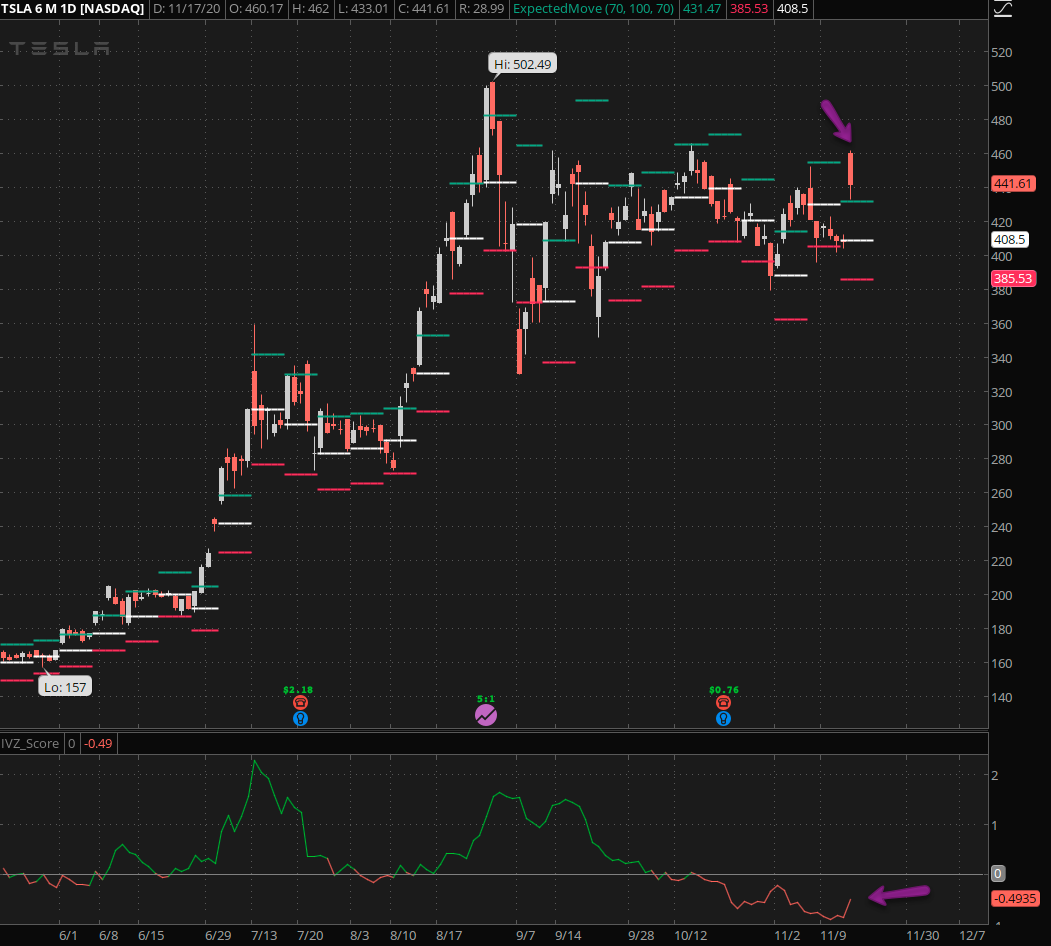The height and width of the screenshot is (946, 1051).
Task: Click the 7/13 date on time axis
Action: pos(264,935)
